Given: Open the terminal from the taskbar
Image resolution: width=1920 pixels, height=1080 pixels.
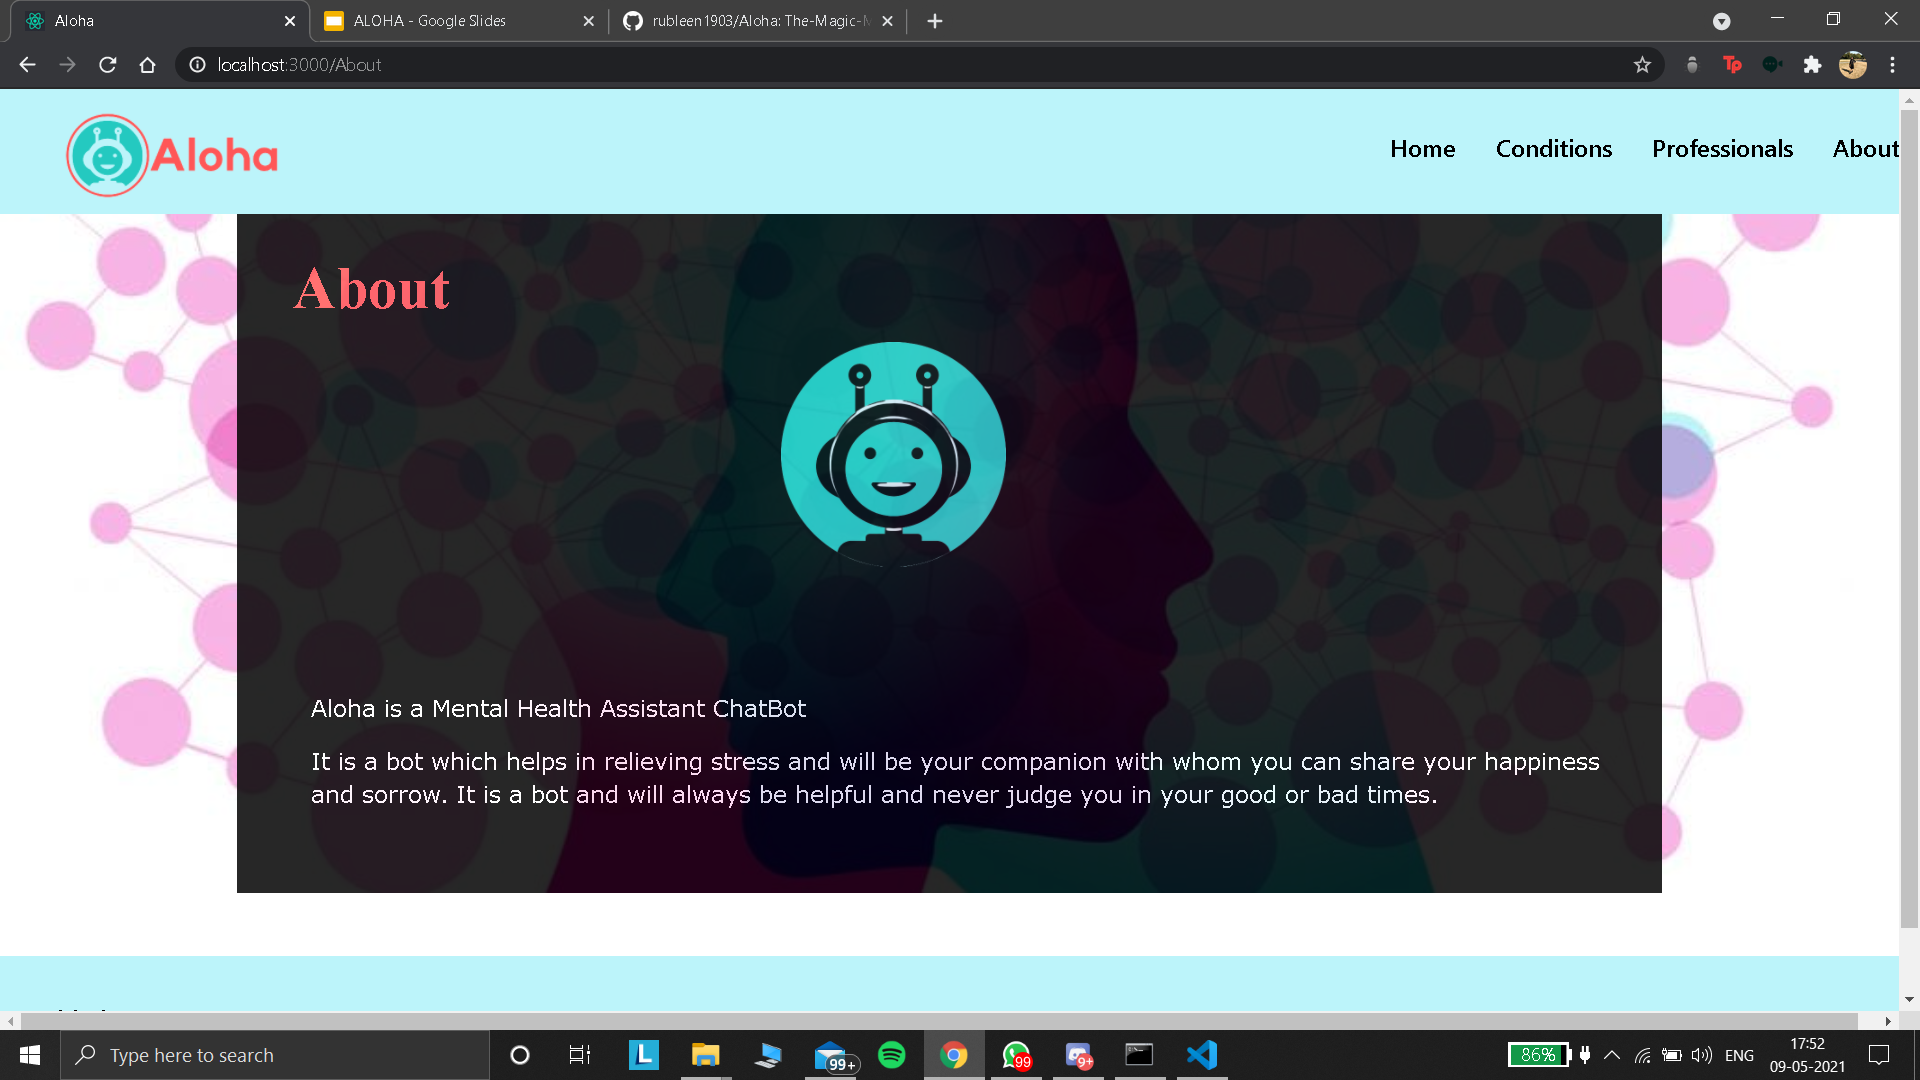Looking at the screenshot, I should 1139,1055.
